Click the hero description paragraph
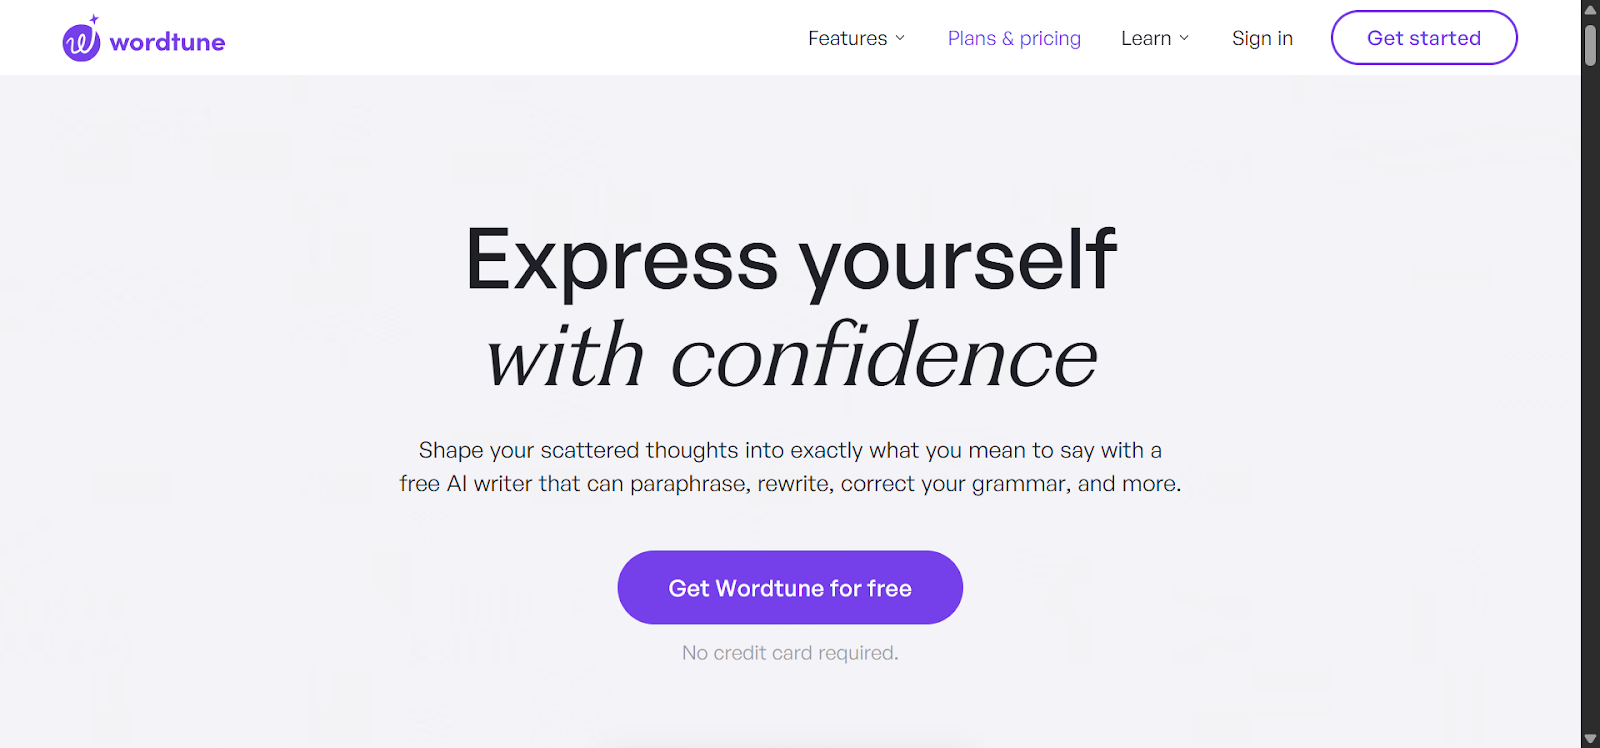The image size is (1600, 748). 789,466
